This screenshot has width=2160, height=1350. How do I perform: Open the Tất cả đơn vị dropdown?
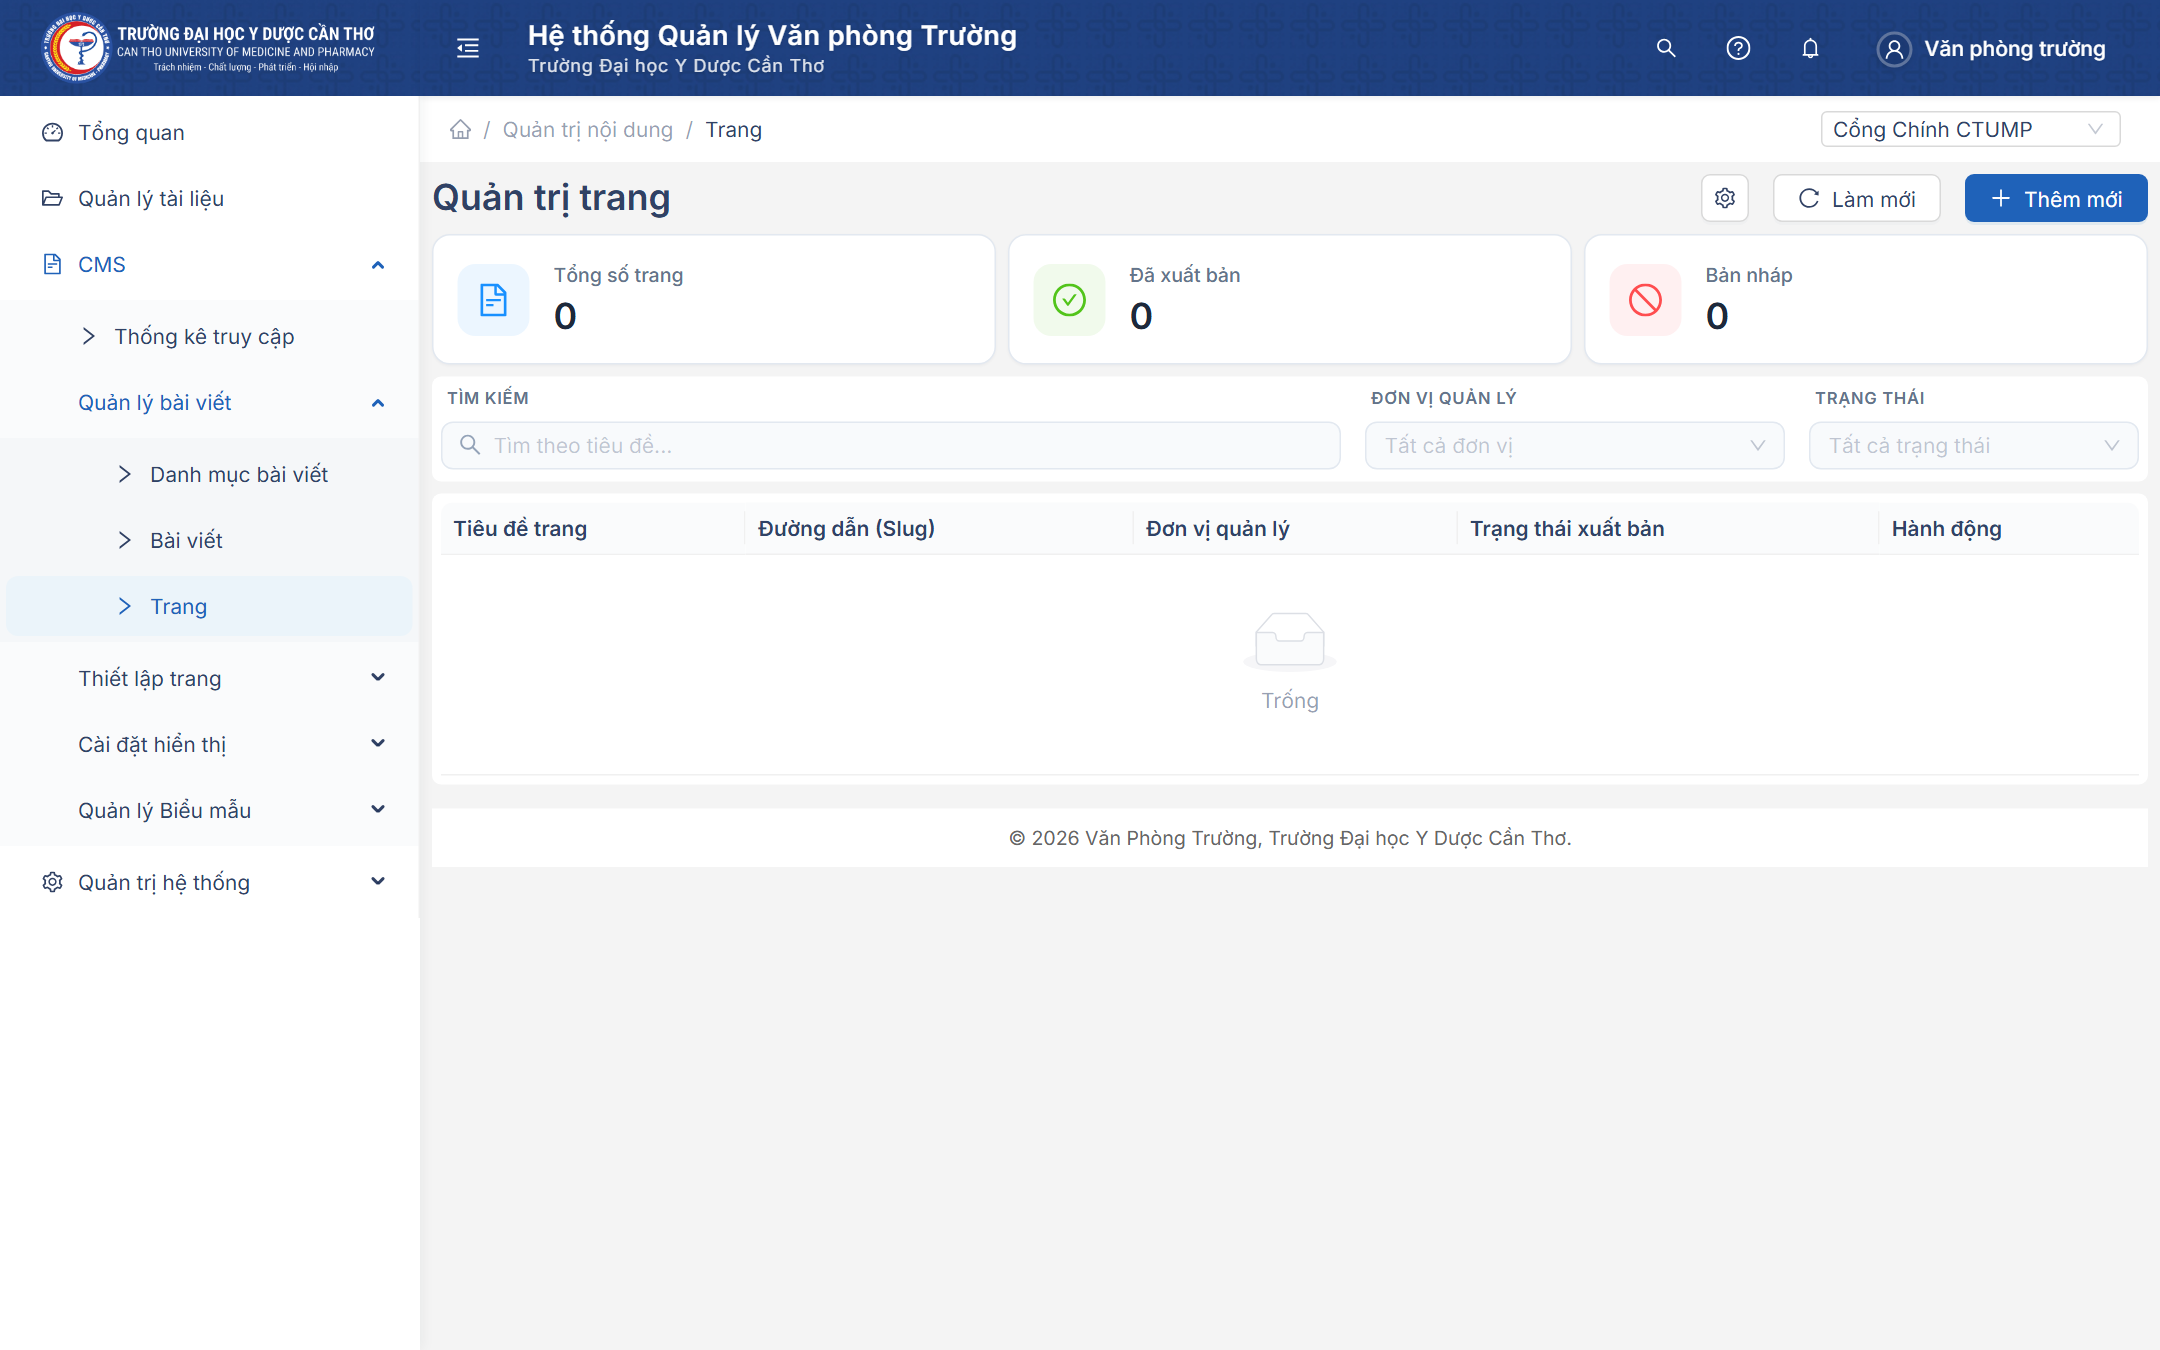coord(1574,446)
